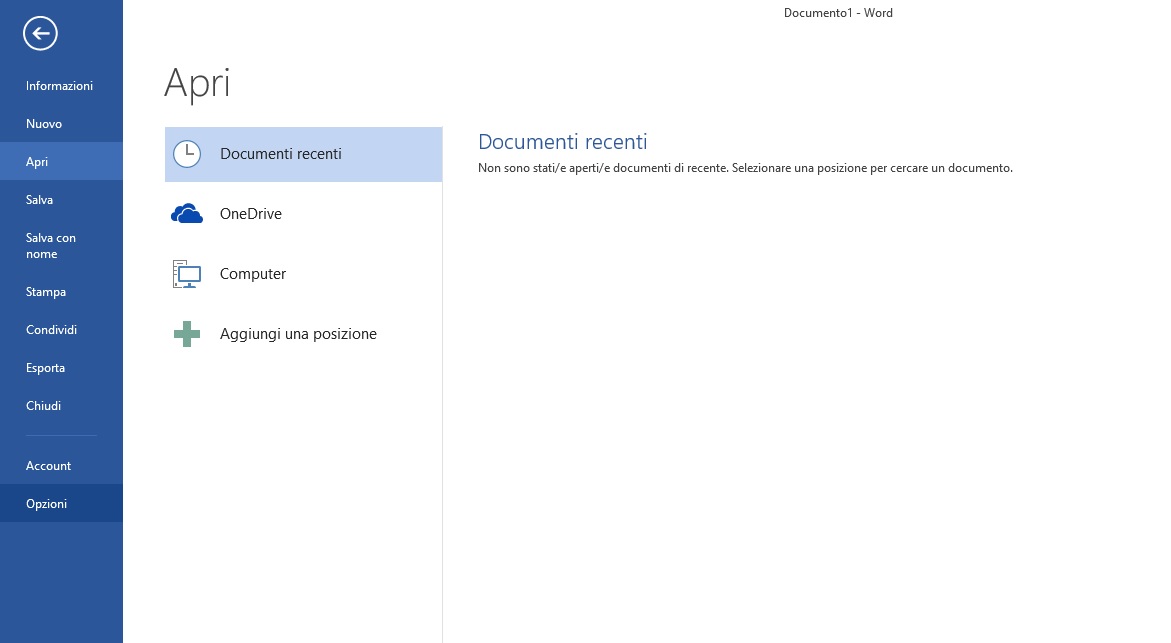1171x643 pixels.
Task: Select Nuovo to create a new document
Action: (x=44, y=124)
